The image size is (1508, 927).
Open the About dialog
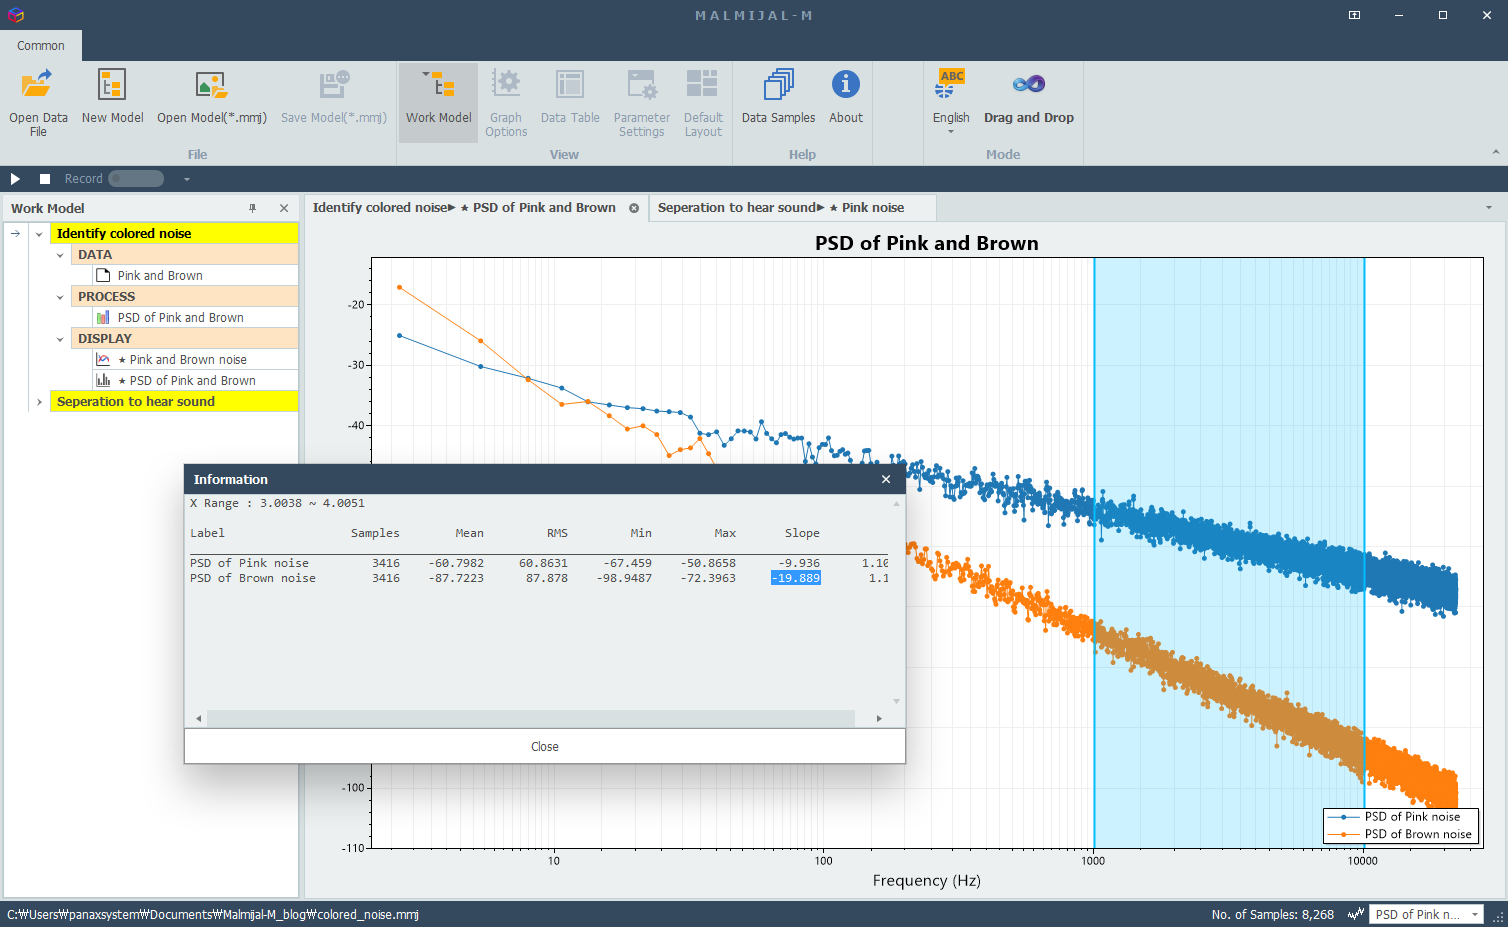(845, 97)
